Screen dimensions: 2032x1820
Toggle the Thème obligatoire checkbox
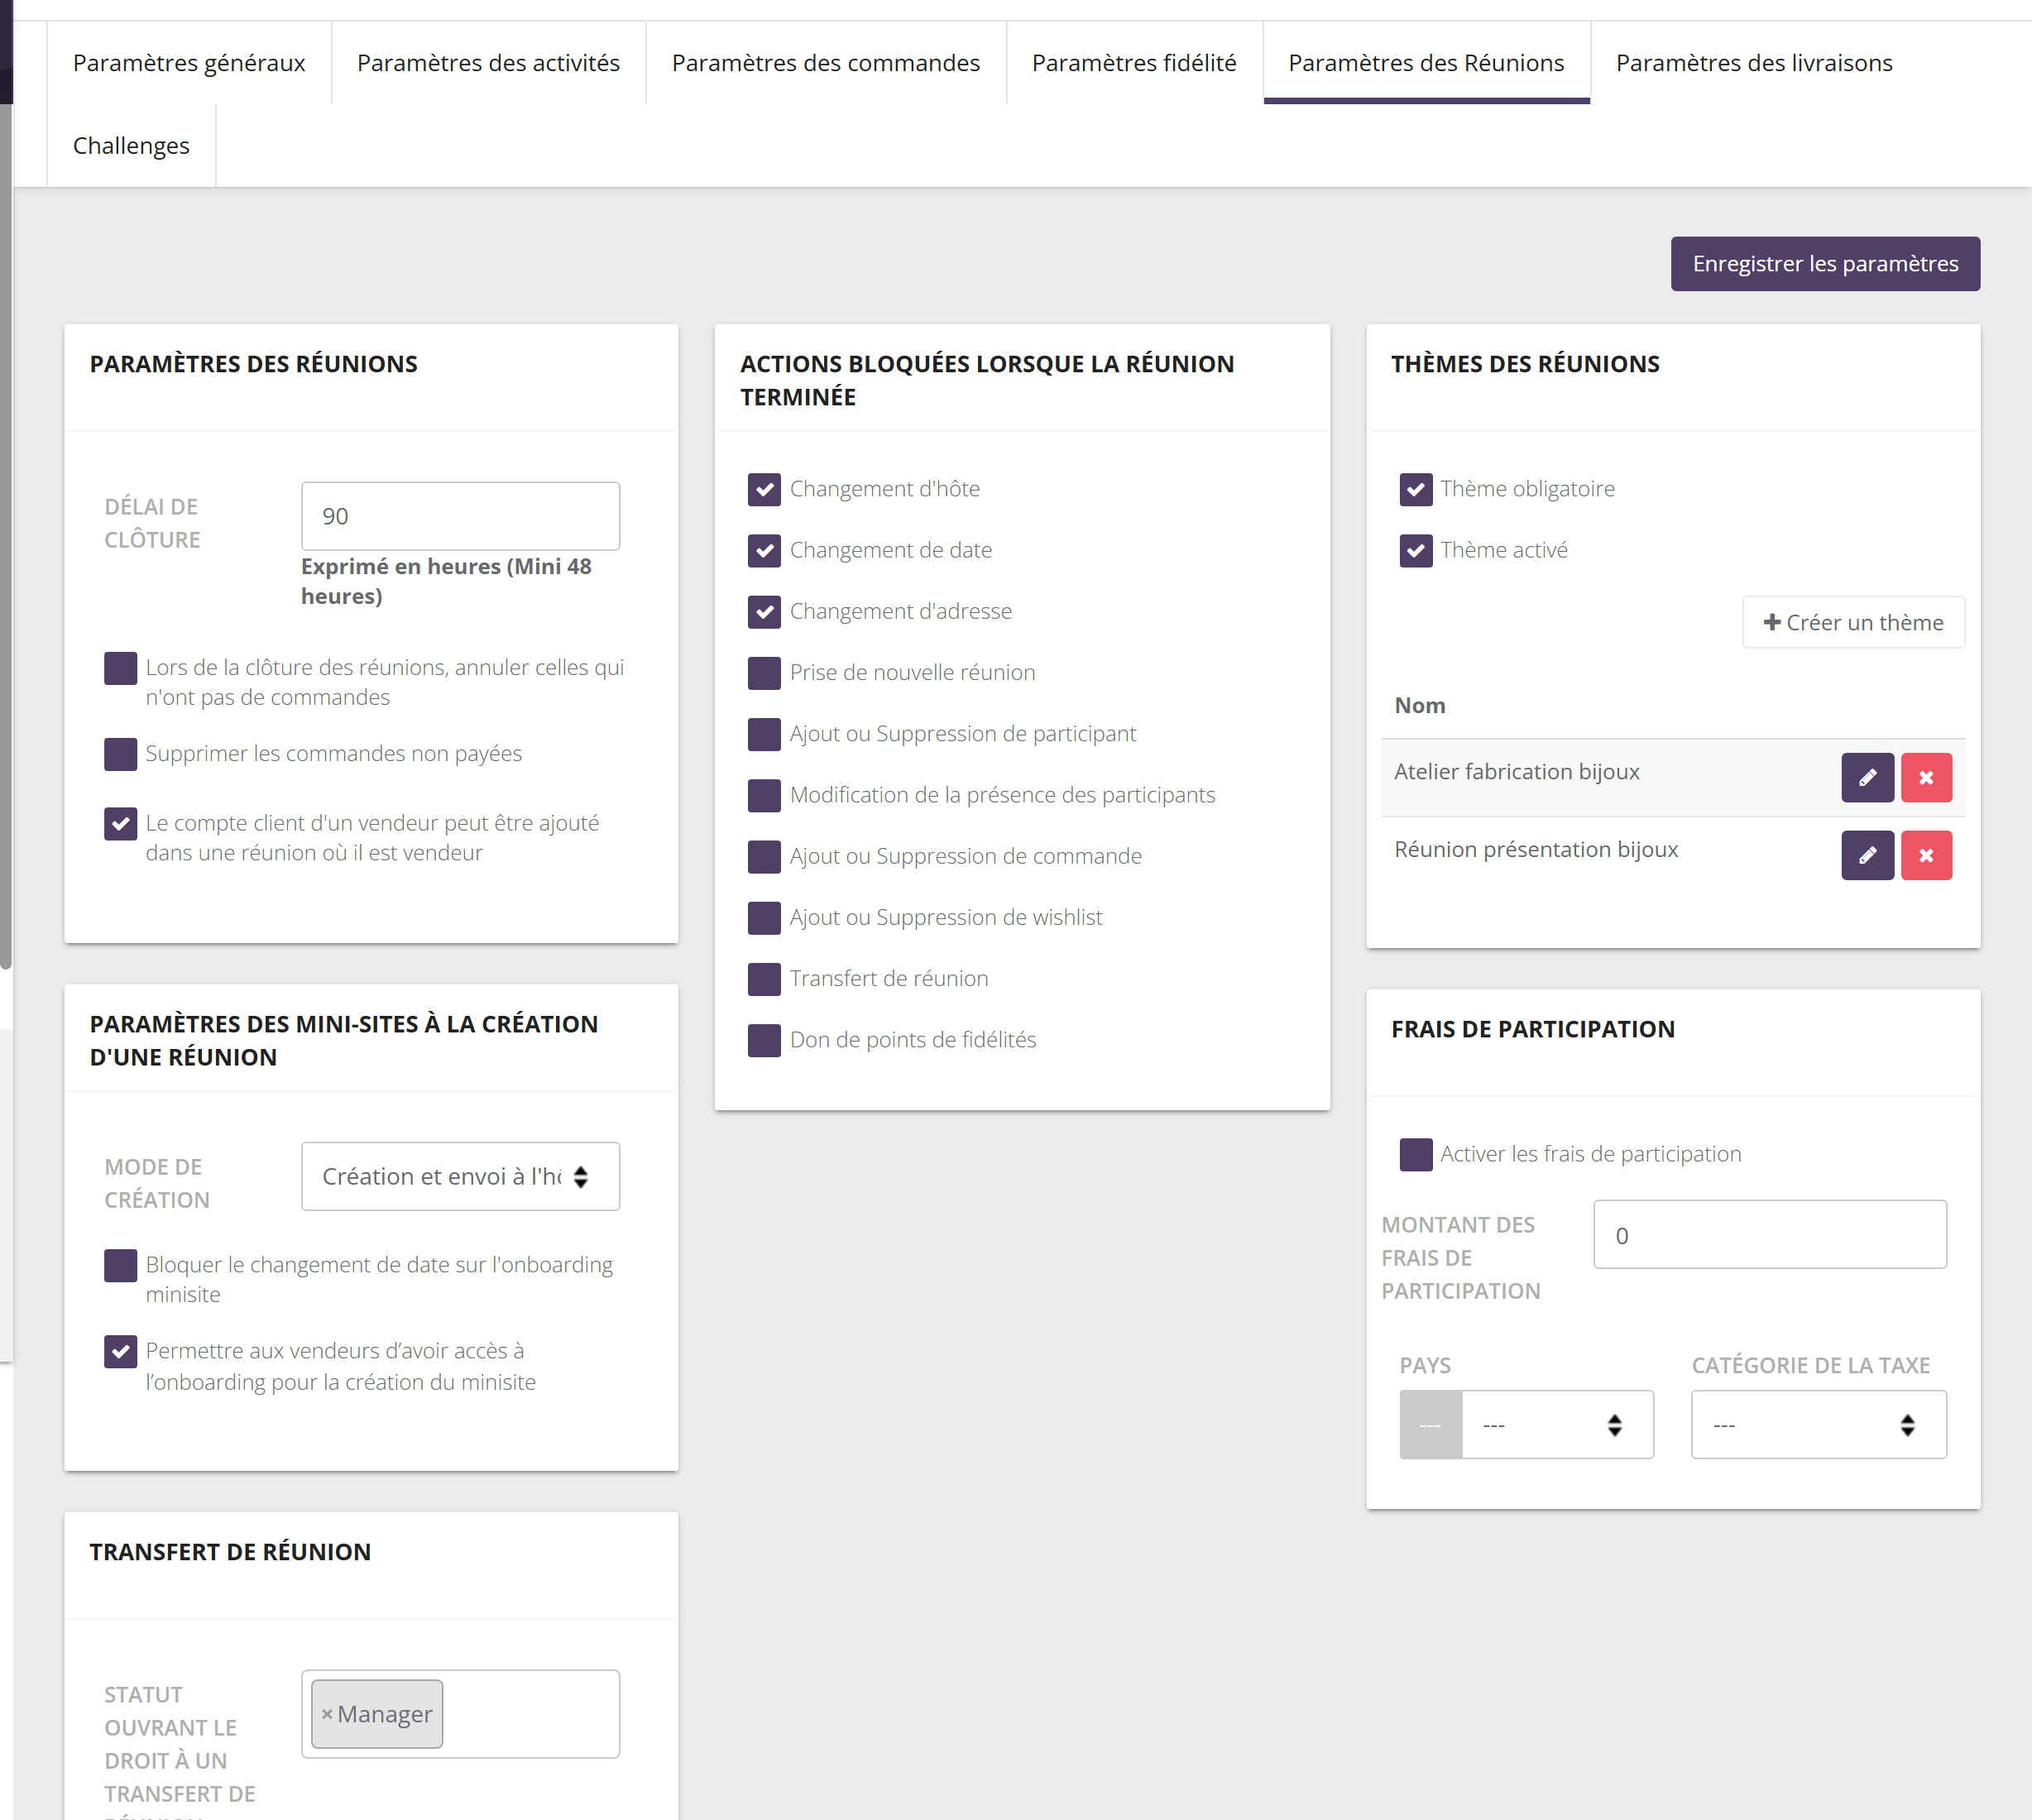coord(1415,489)
